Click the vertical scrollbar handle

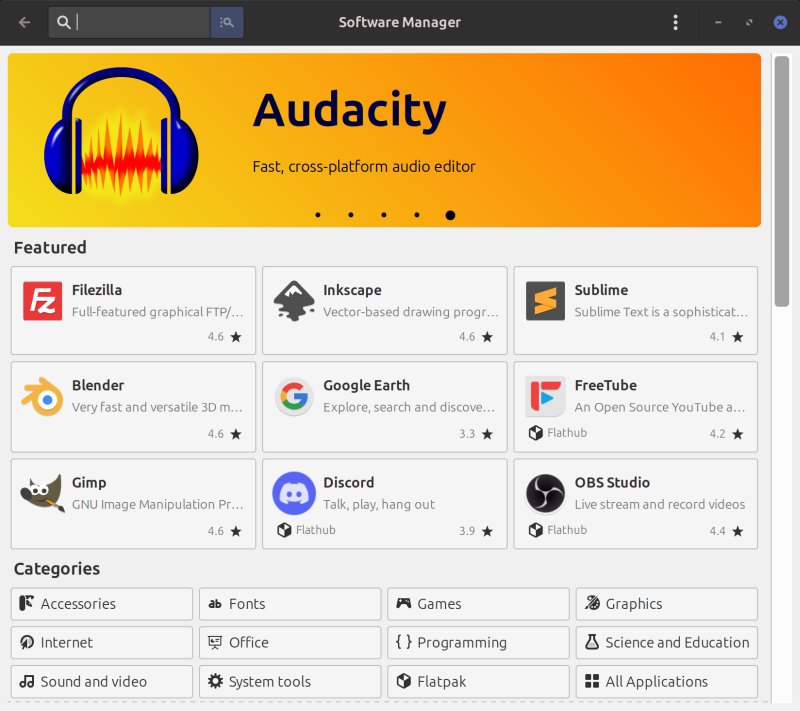coord(781,181)
